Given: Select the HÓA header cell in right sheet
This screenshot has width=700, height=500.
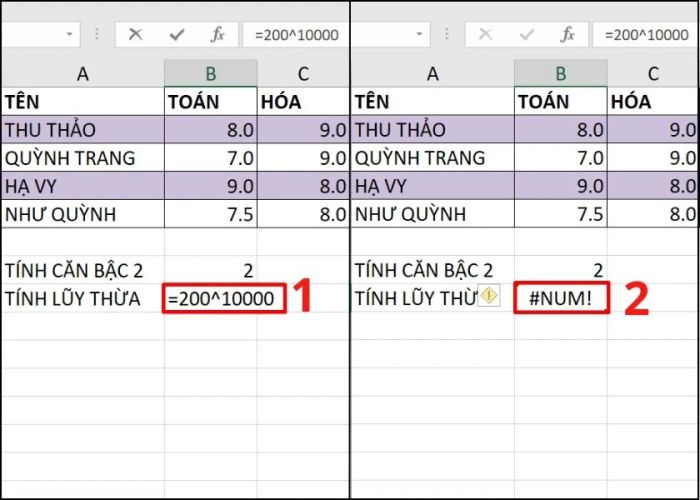Looking at the screenshot, I should [653, 102].
